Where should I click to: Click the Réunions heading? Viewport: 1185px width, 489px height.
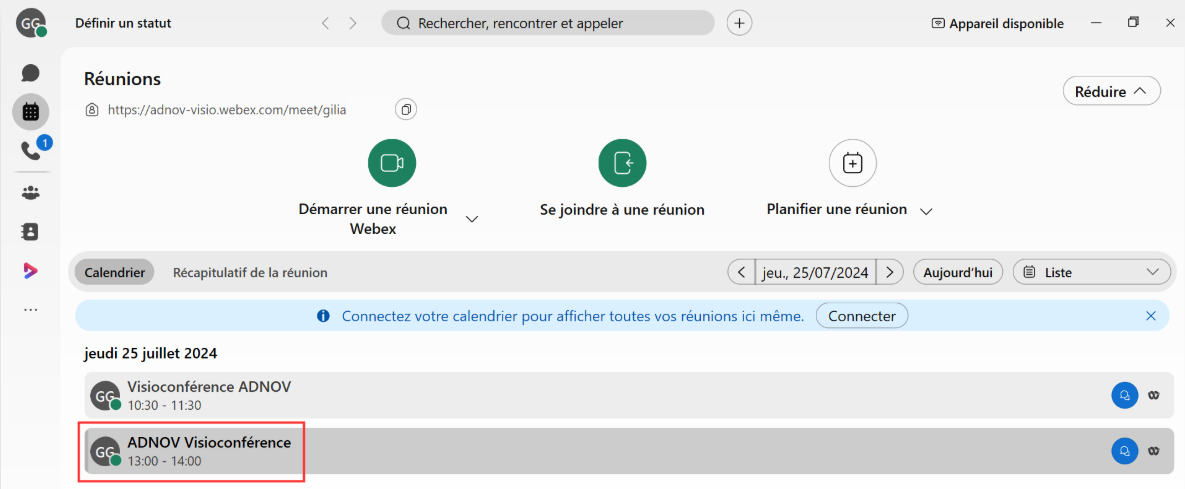[122, 79]
